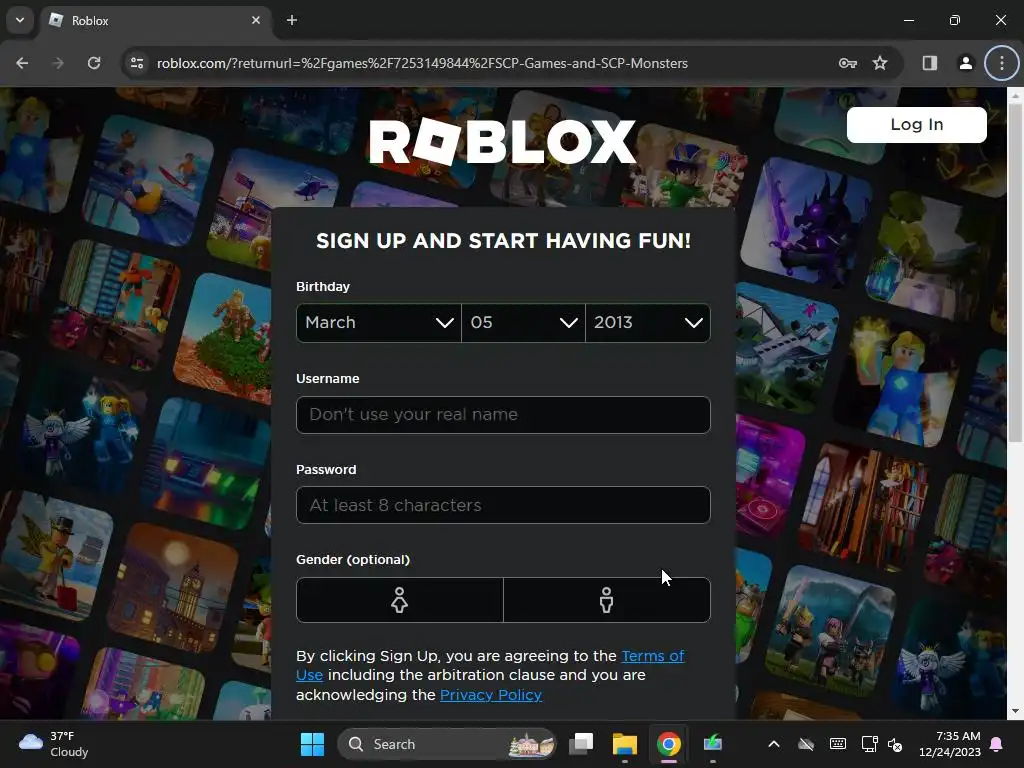Select the male gender icon
The image size is (1024, 768).
607,600
